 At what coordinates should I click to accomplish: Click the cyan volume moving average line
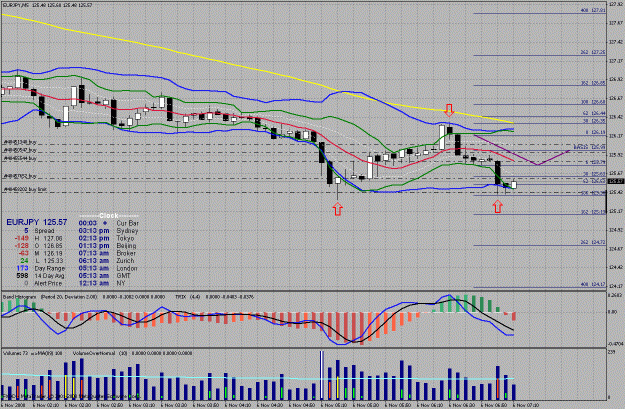click(x=255, y=378)
